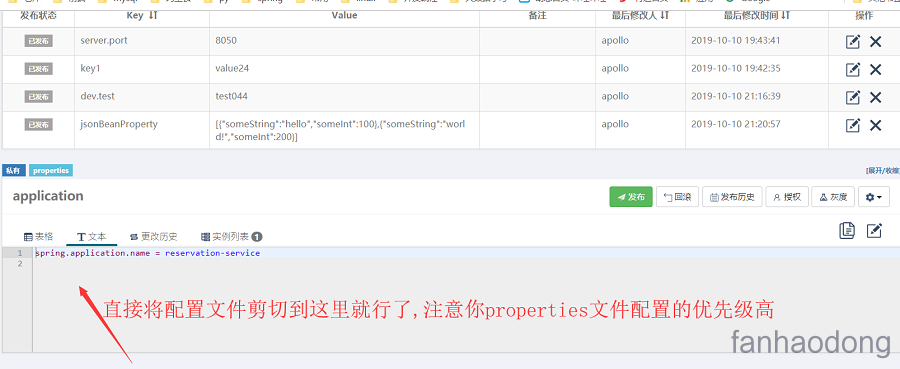Sort the table by Key column

pos(142,15)
